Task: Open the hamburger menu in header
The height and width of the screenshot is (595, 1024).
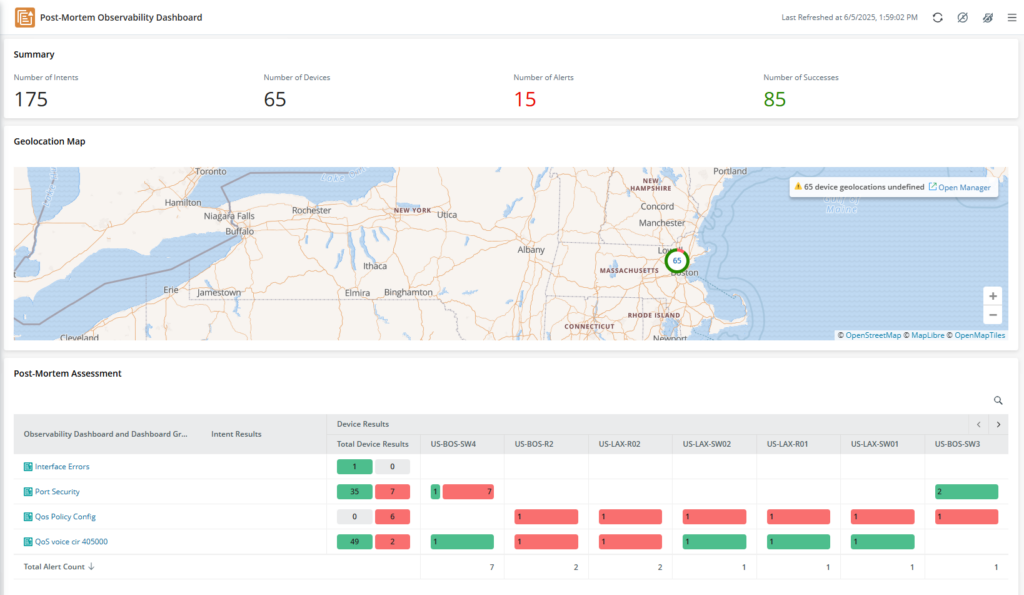Action: pos(1011,18)
